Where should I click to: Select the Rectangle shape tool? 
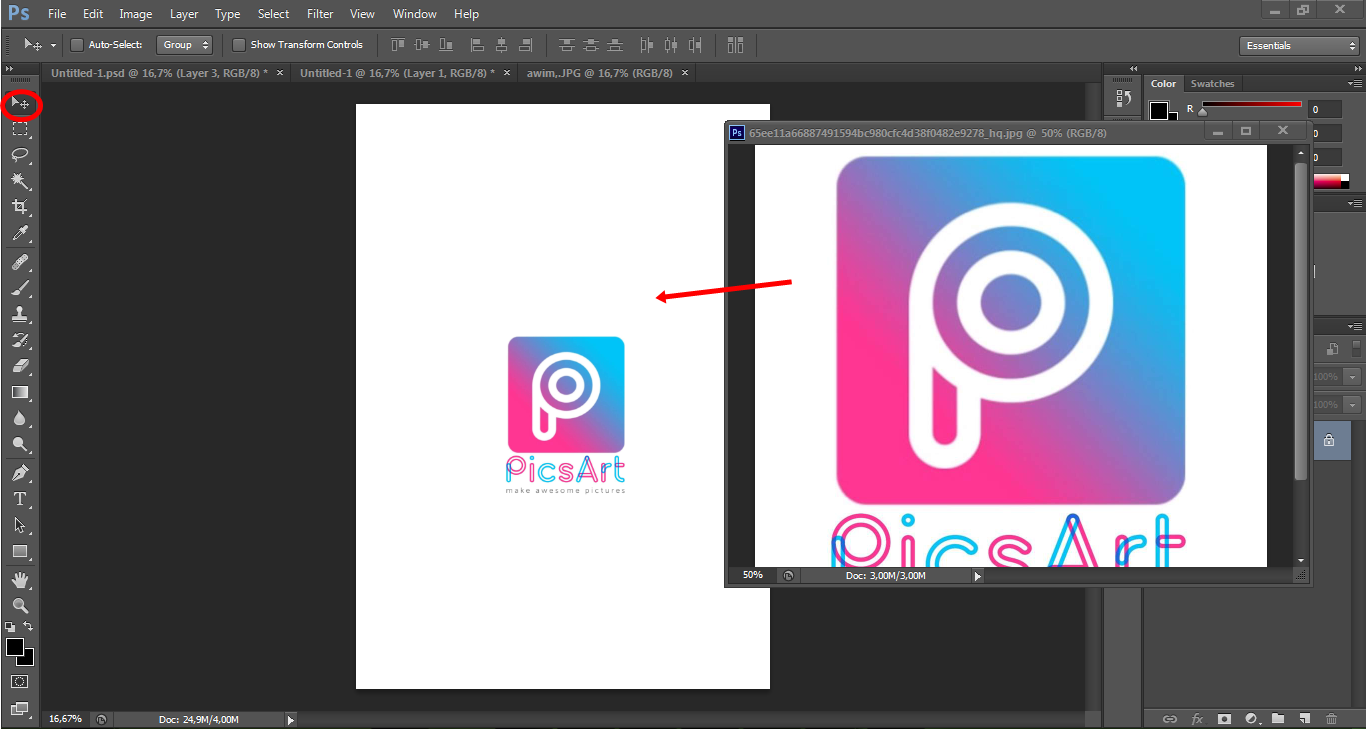coord(20,551)
